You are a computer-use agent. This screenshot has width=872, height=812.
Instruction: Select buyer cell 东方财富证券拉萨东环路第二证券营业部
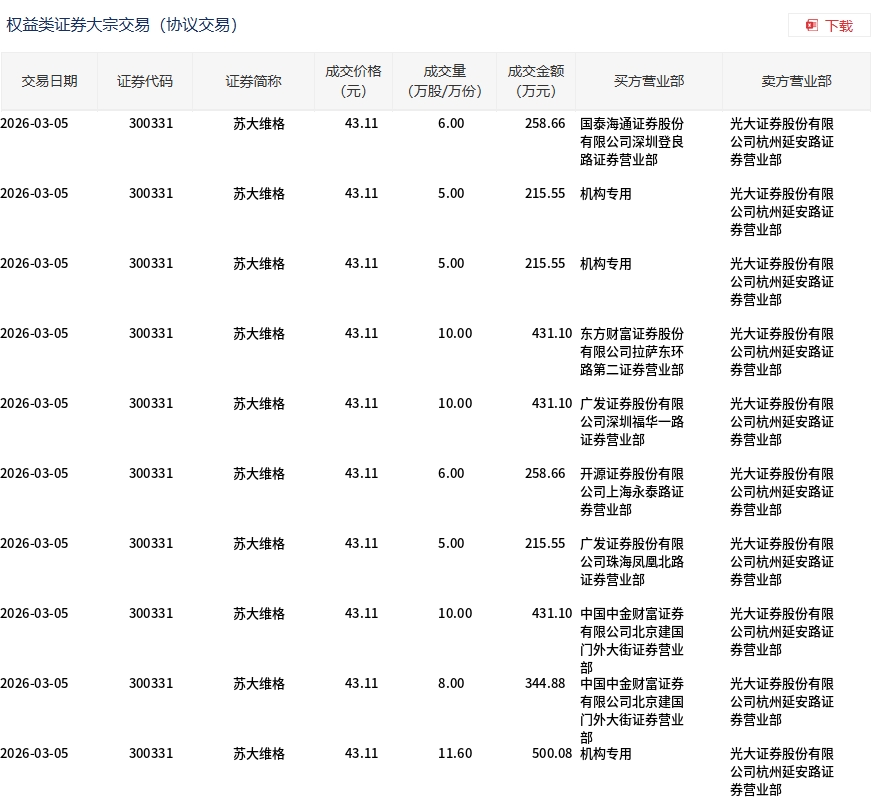coord(632,351)
